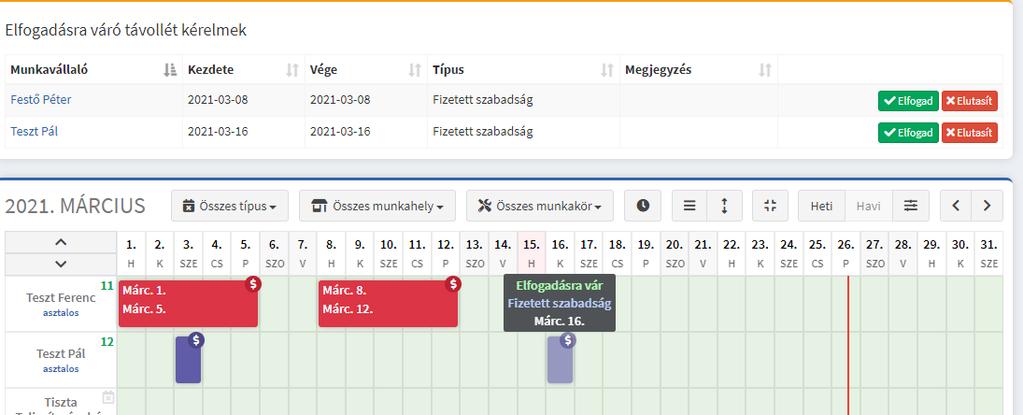This screenshot has width=1023, height=415.
Task: Open Festő Péter employee link
Action: point(40,100)
